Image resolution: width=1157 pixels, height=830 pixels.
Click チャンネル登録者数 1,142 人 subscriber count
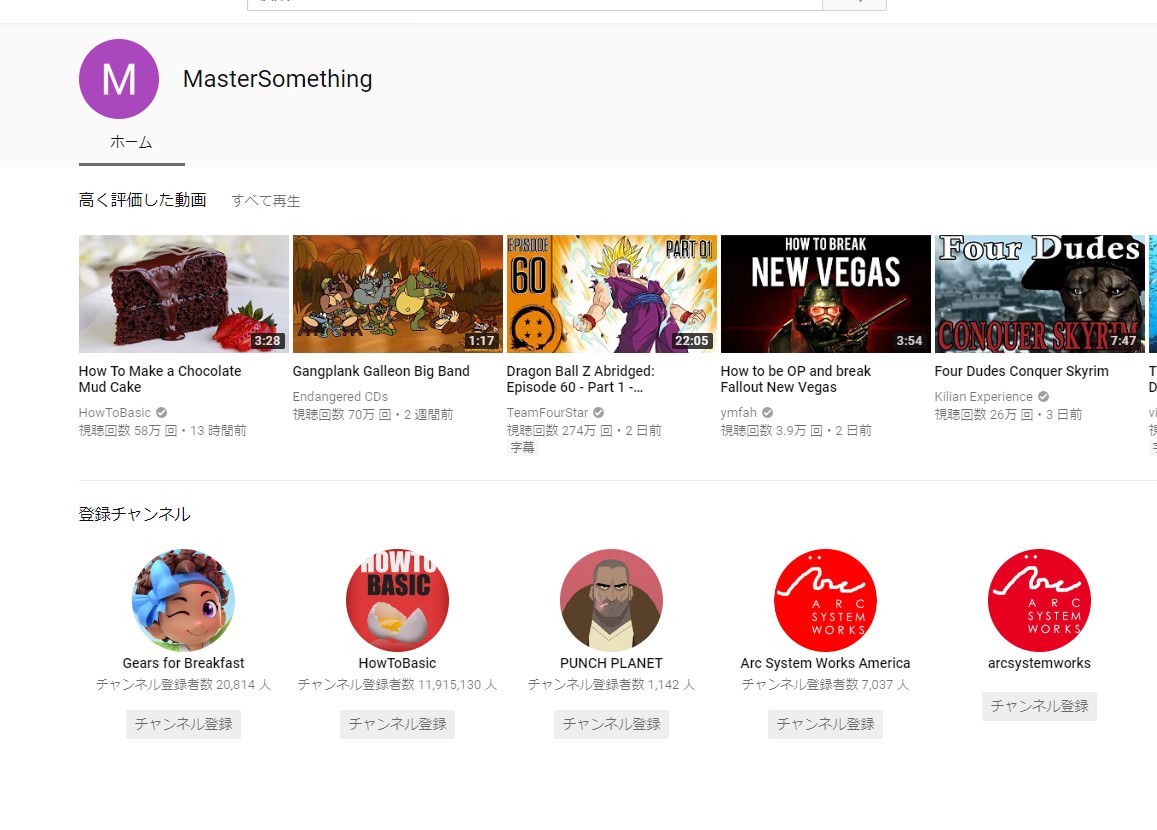(612, 685)
